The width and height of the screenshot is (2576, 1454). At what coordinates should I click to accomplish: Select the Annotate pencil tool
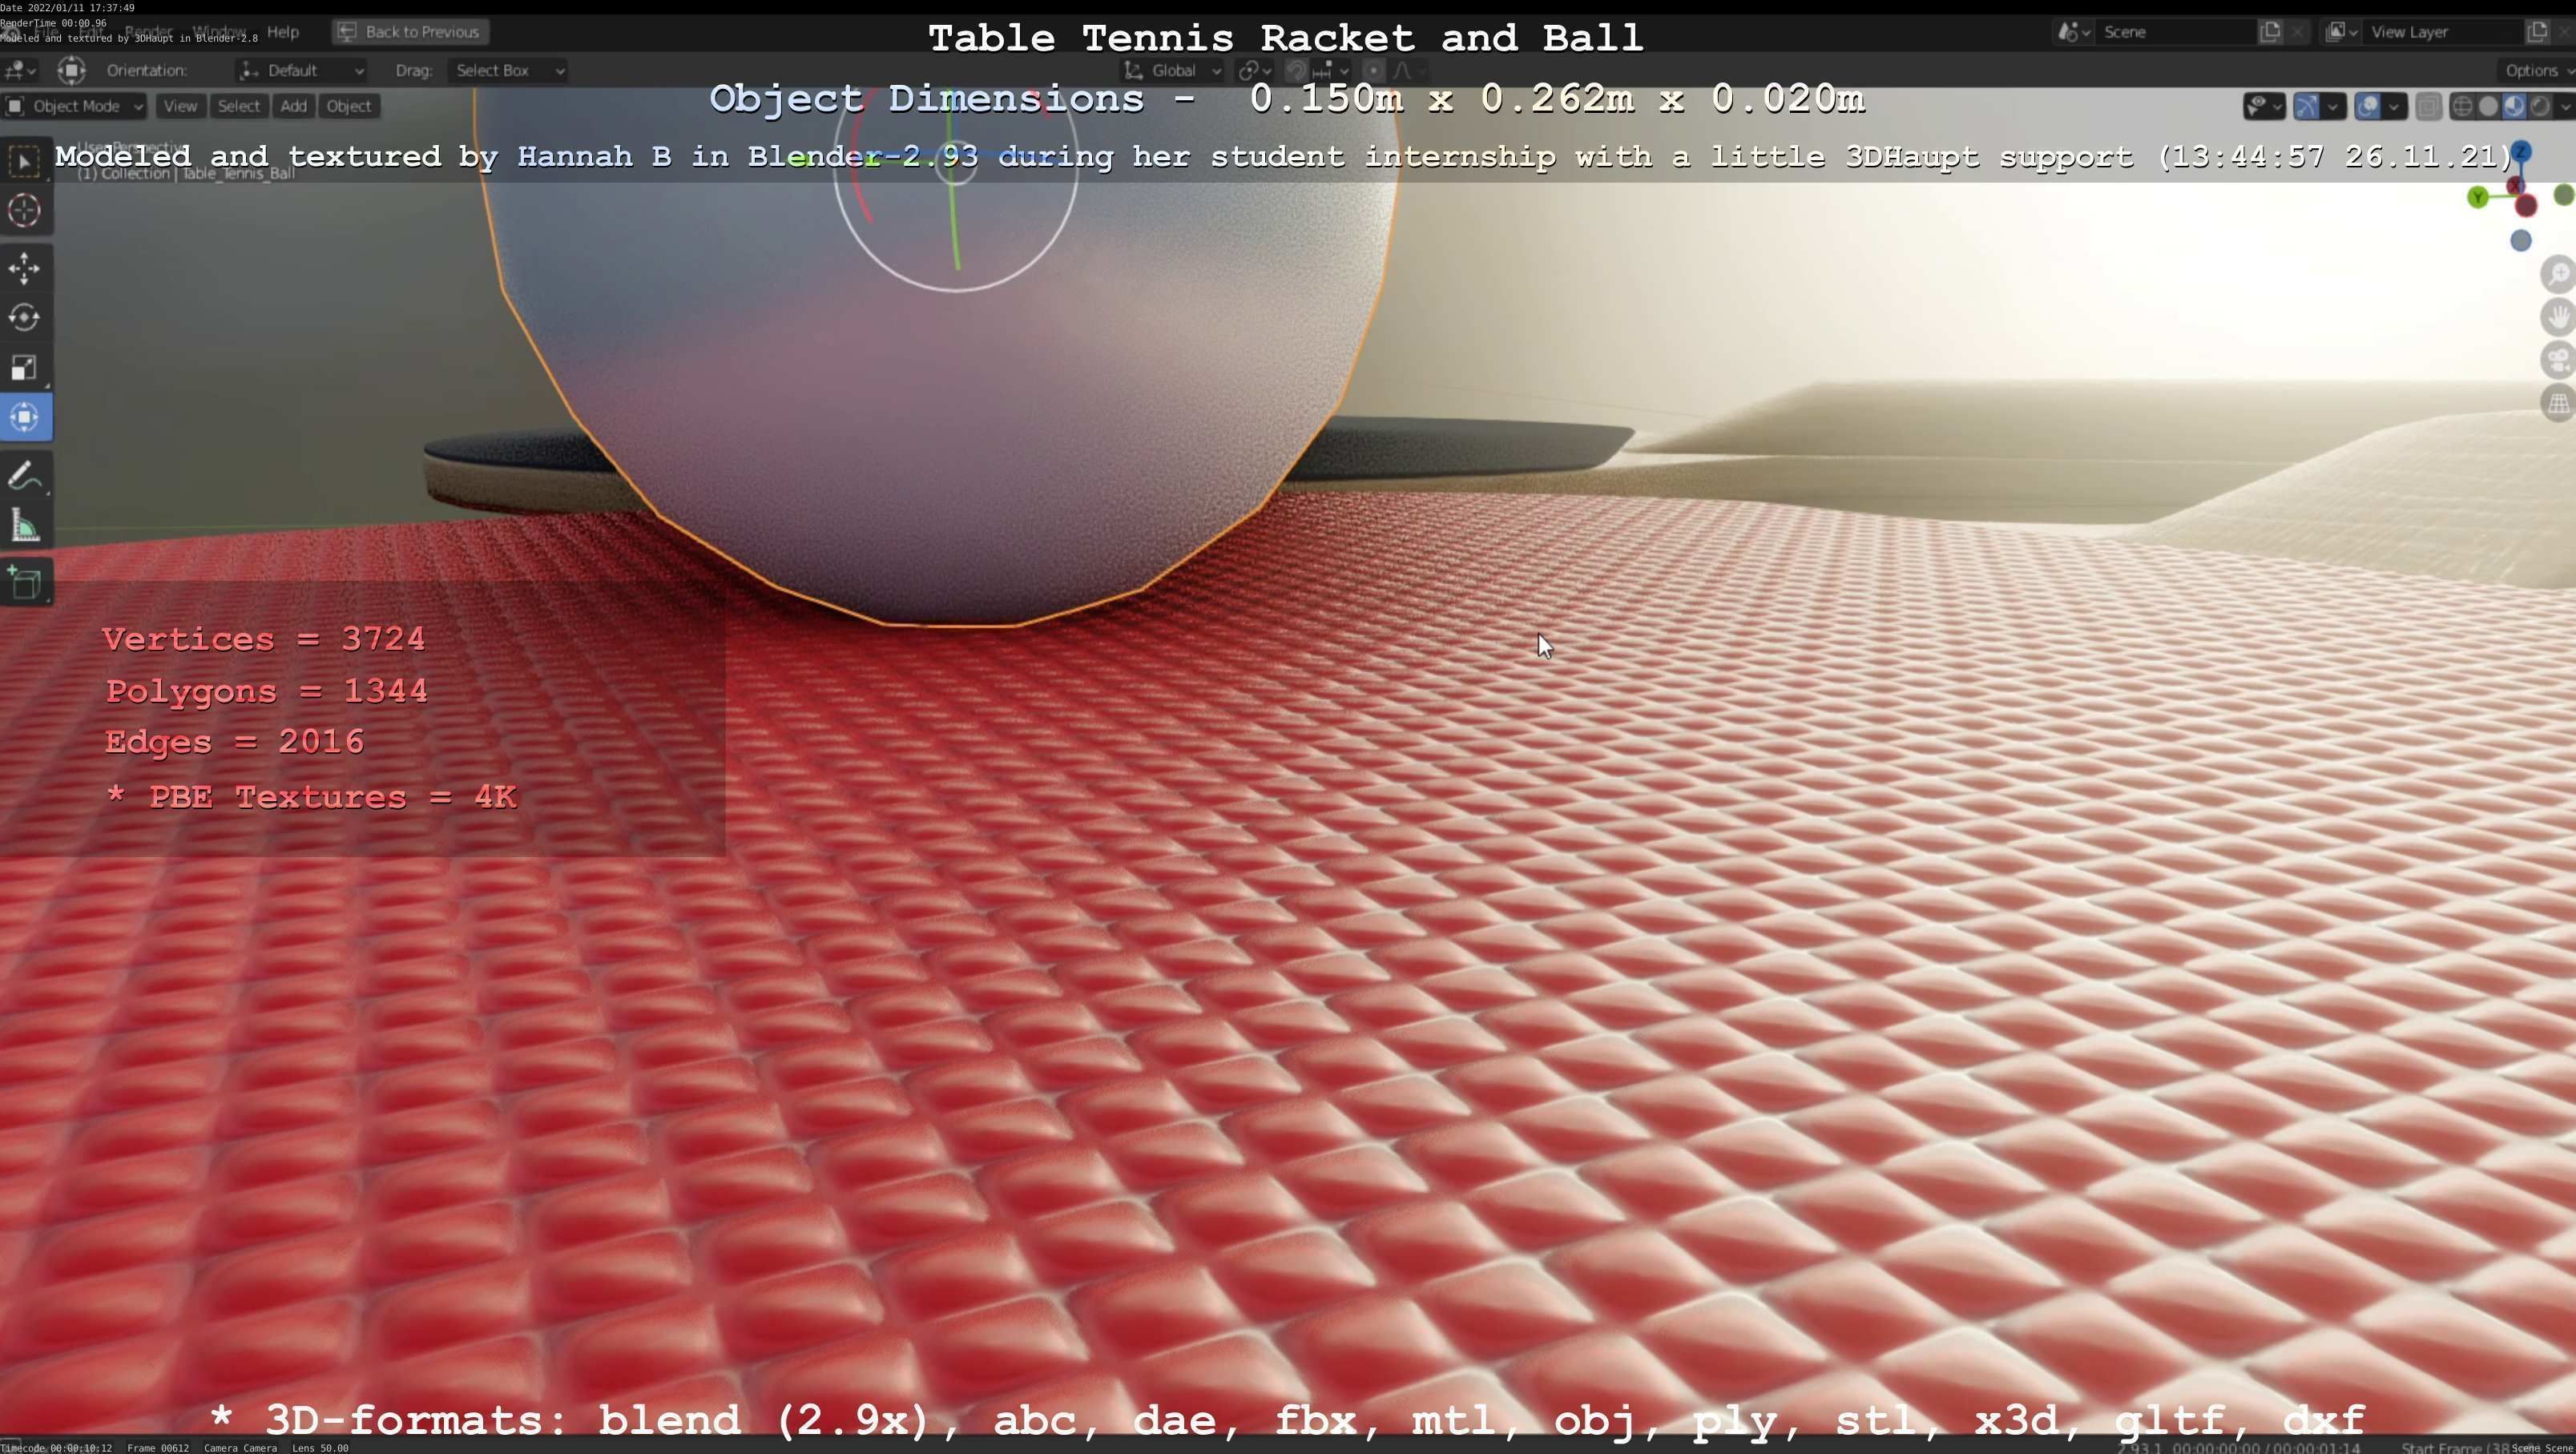coord(25,476)
